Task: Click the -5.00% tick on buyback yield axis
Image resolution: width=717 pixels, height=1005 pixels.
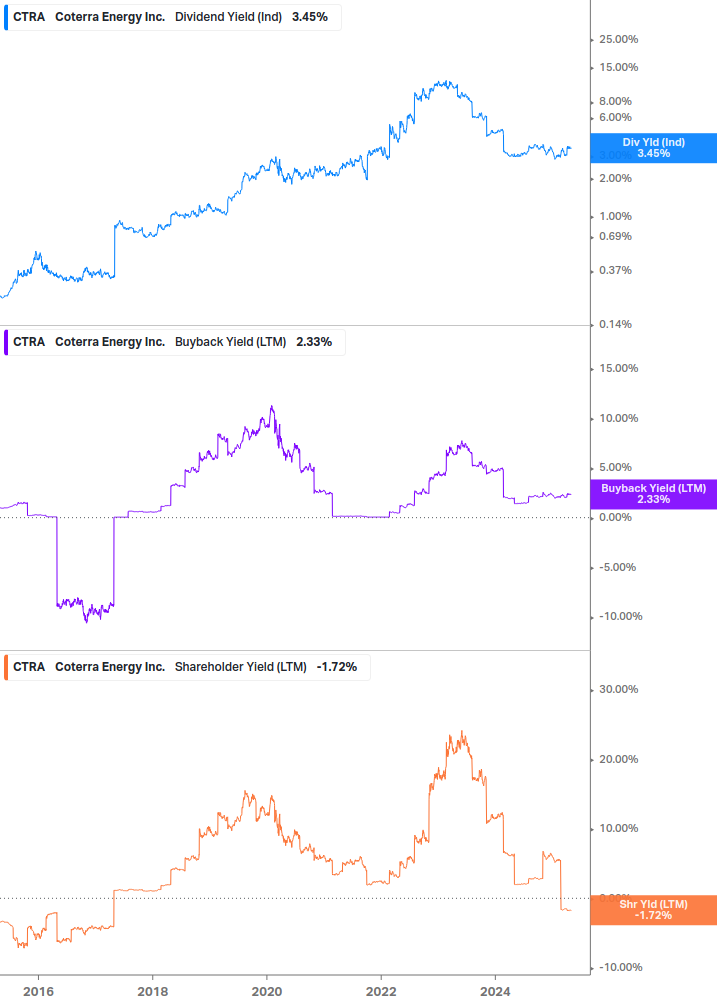Action: pos(618,567)
